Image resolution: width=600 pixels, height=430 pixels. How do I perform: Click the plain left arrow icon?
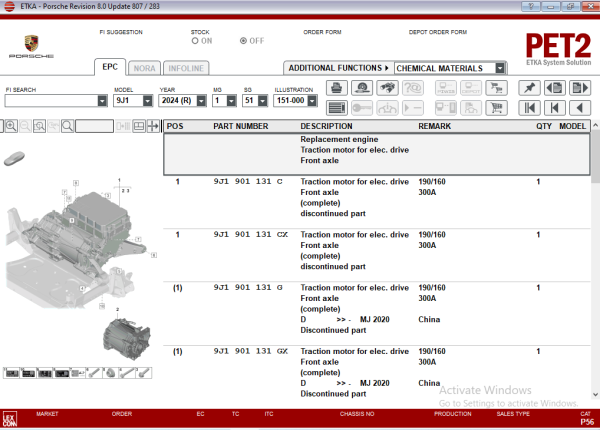(x=580, y=108)
